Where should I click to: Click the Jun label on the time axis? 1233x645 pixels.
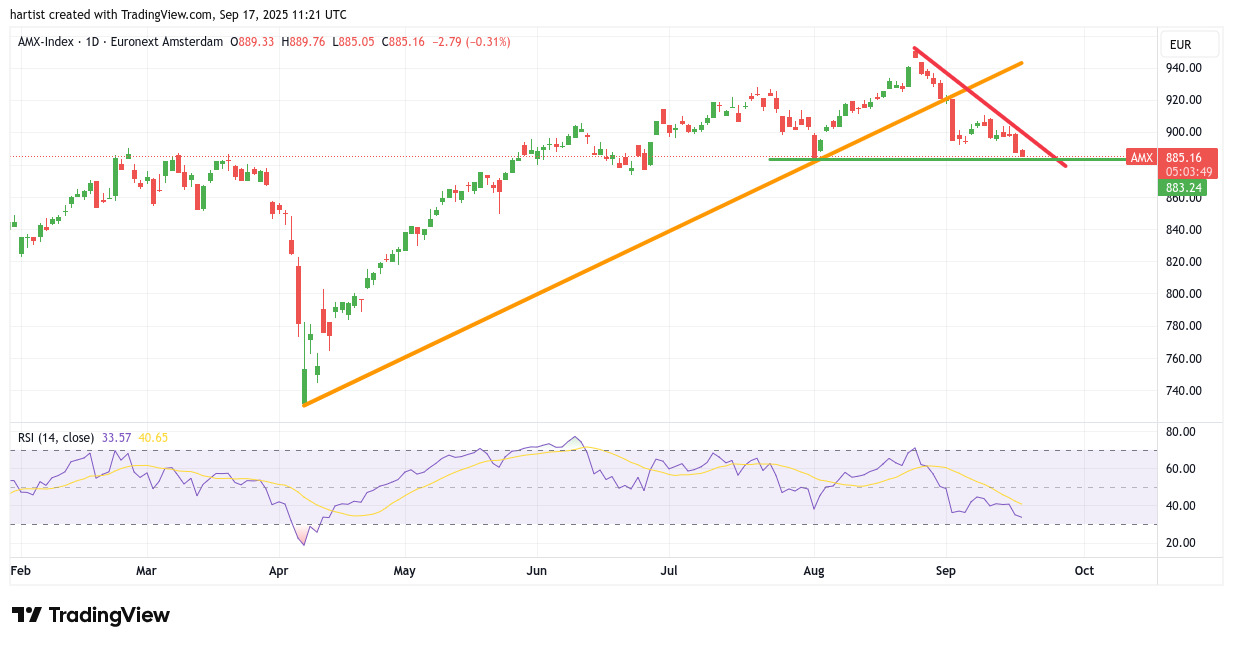coord(536,571)
